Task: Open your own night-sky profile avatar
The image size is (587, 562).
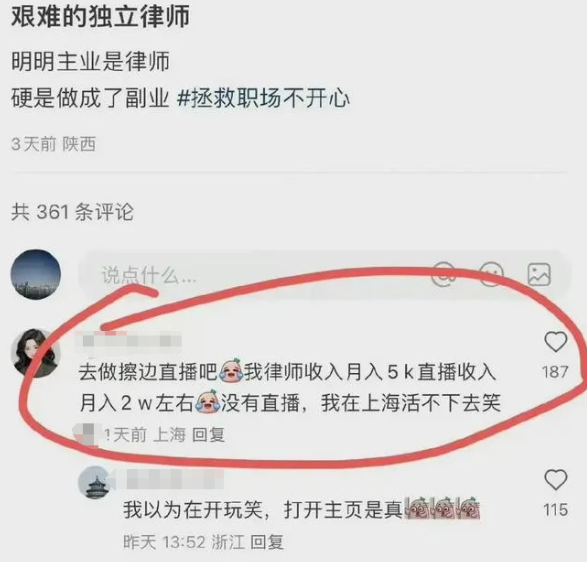Action: [36, 274]
